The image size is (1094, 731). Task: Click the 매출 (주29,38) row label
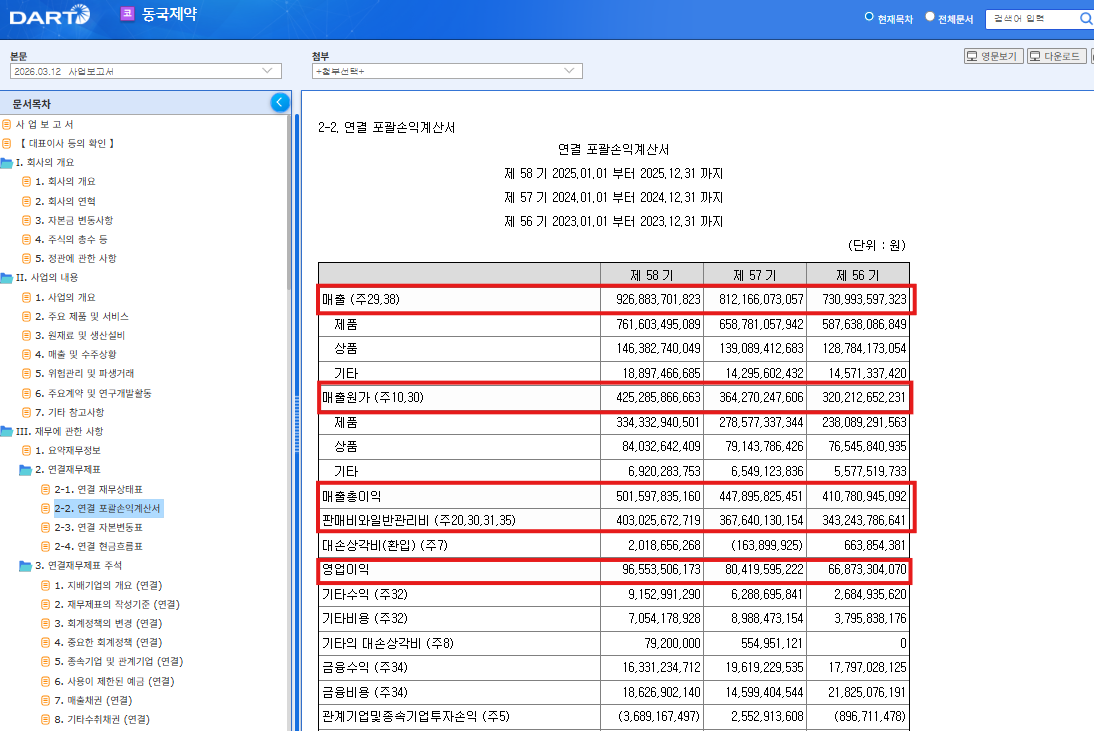tap(361, 300)
